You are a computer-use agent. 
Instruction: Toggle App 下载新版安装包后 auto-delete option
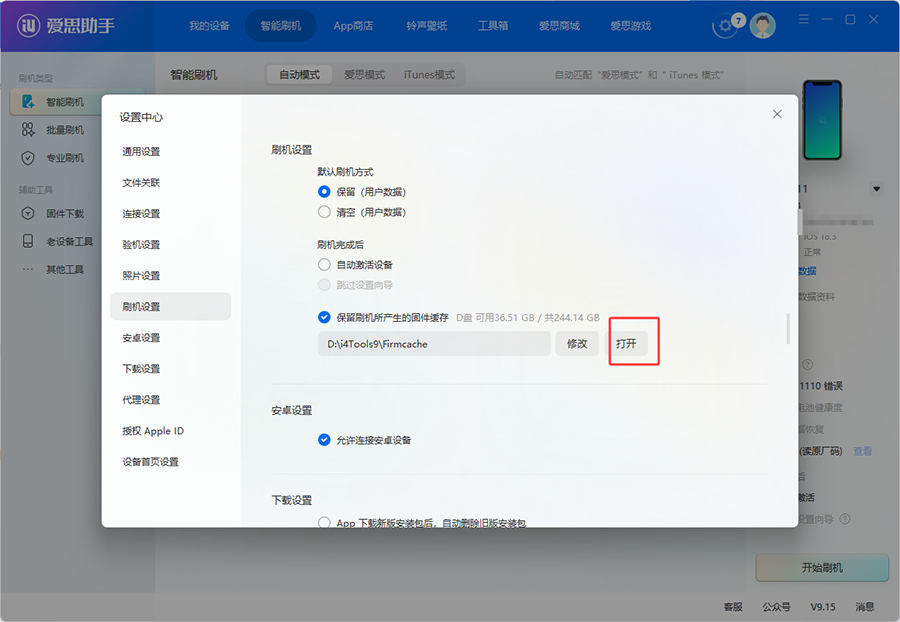(x=324, y=522)
